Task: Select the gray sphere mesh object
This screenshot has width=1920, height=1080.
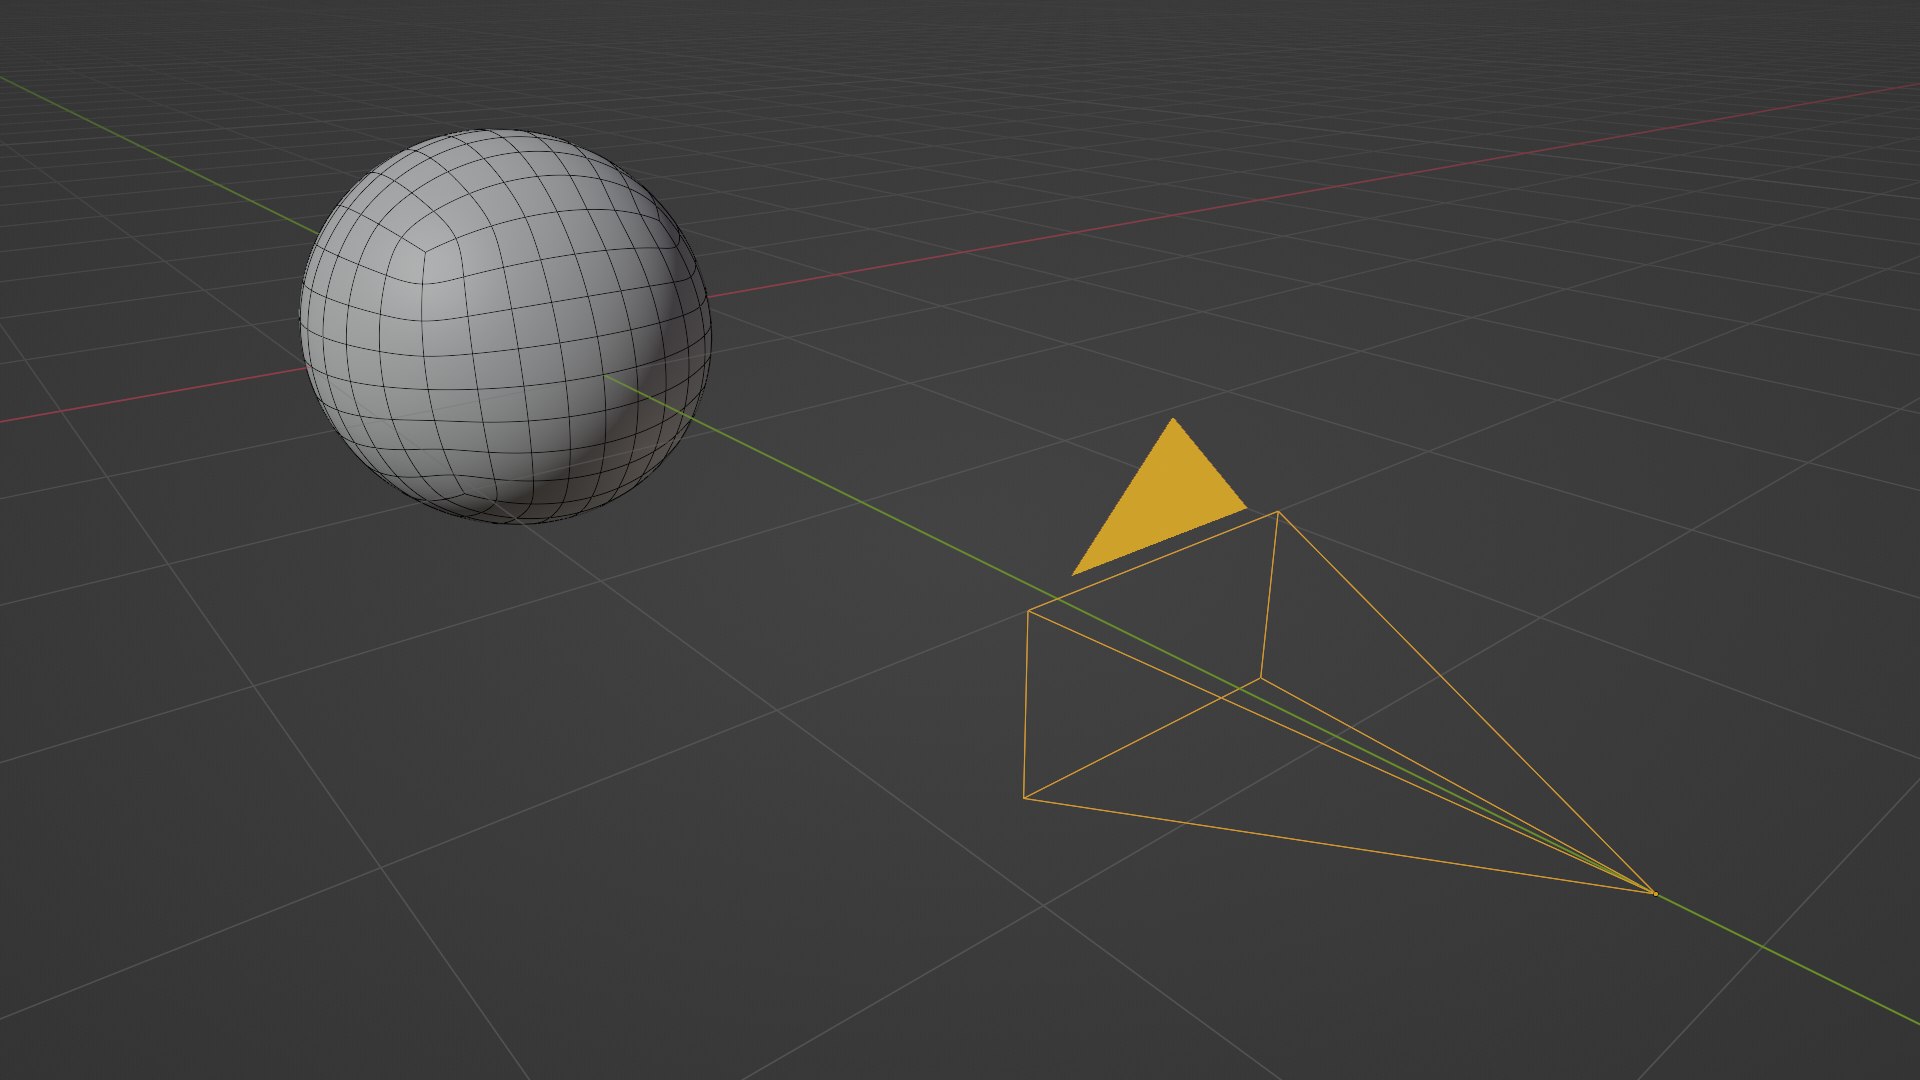Action: click(x=506, y=326)
